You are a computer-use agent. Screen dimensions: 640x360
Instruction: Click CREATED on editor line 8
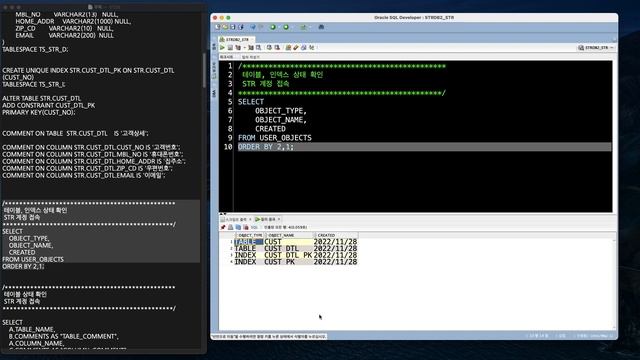[270, 129]
